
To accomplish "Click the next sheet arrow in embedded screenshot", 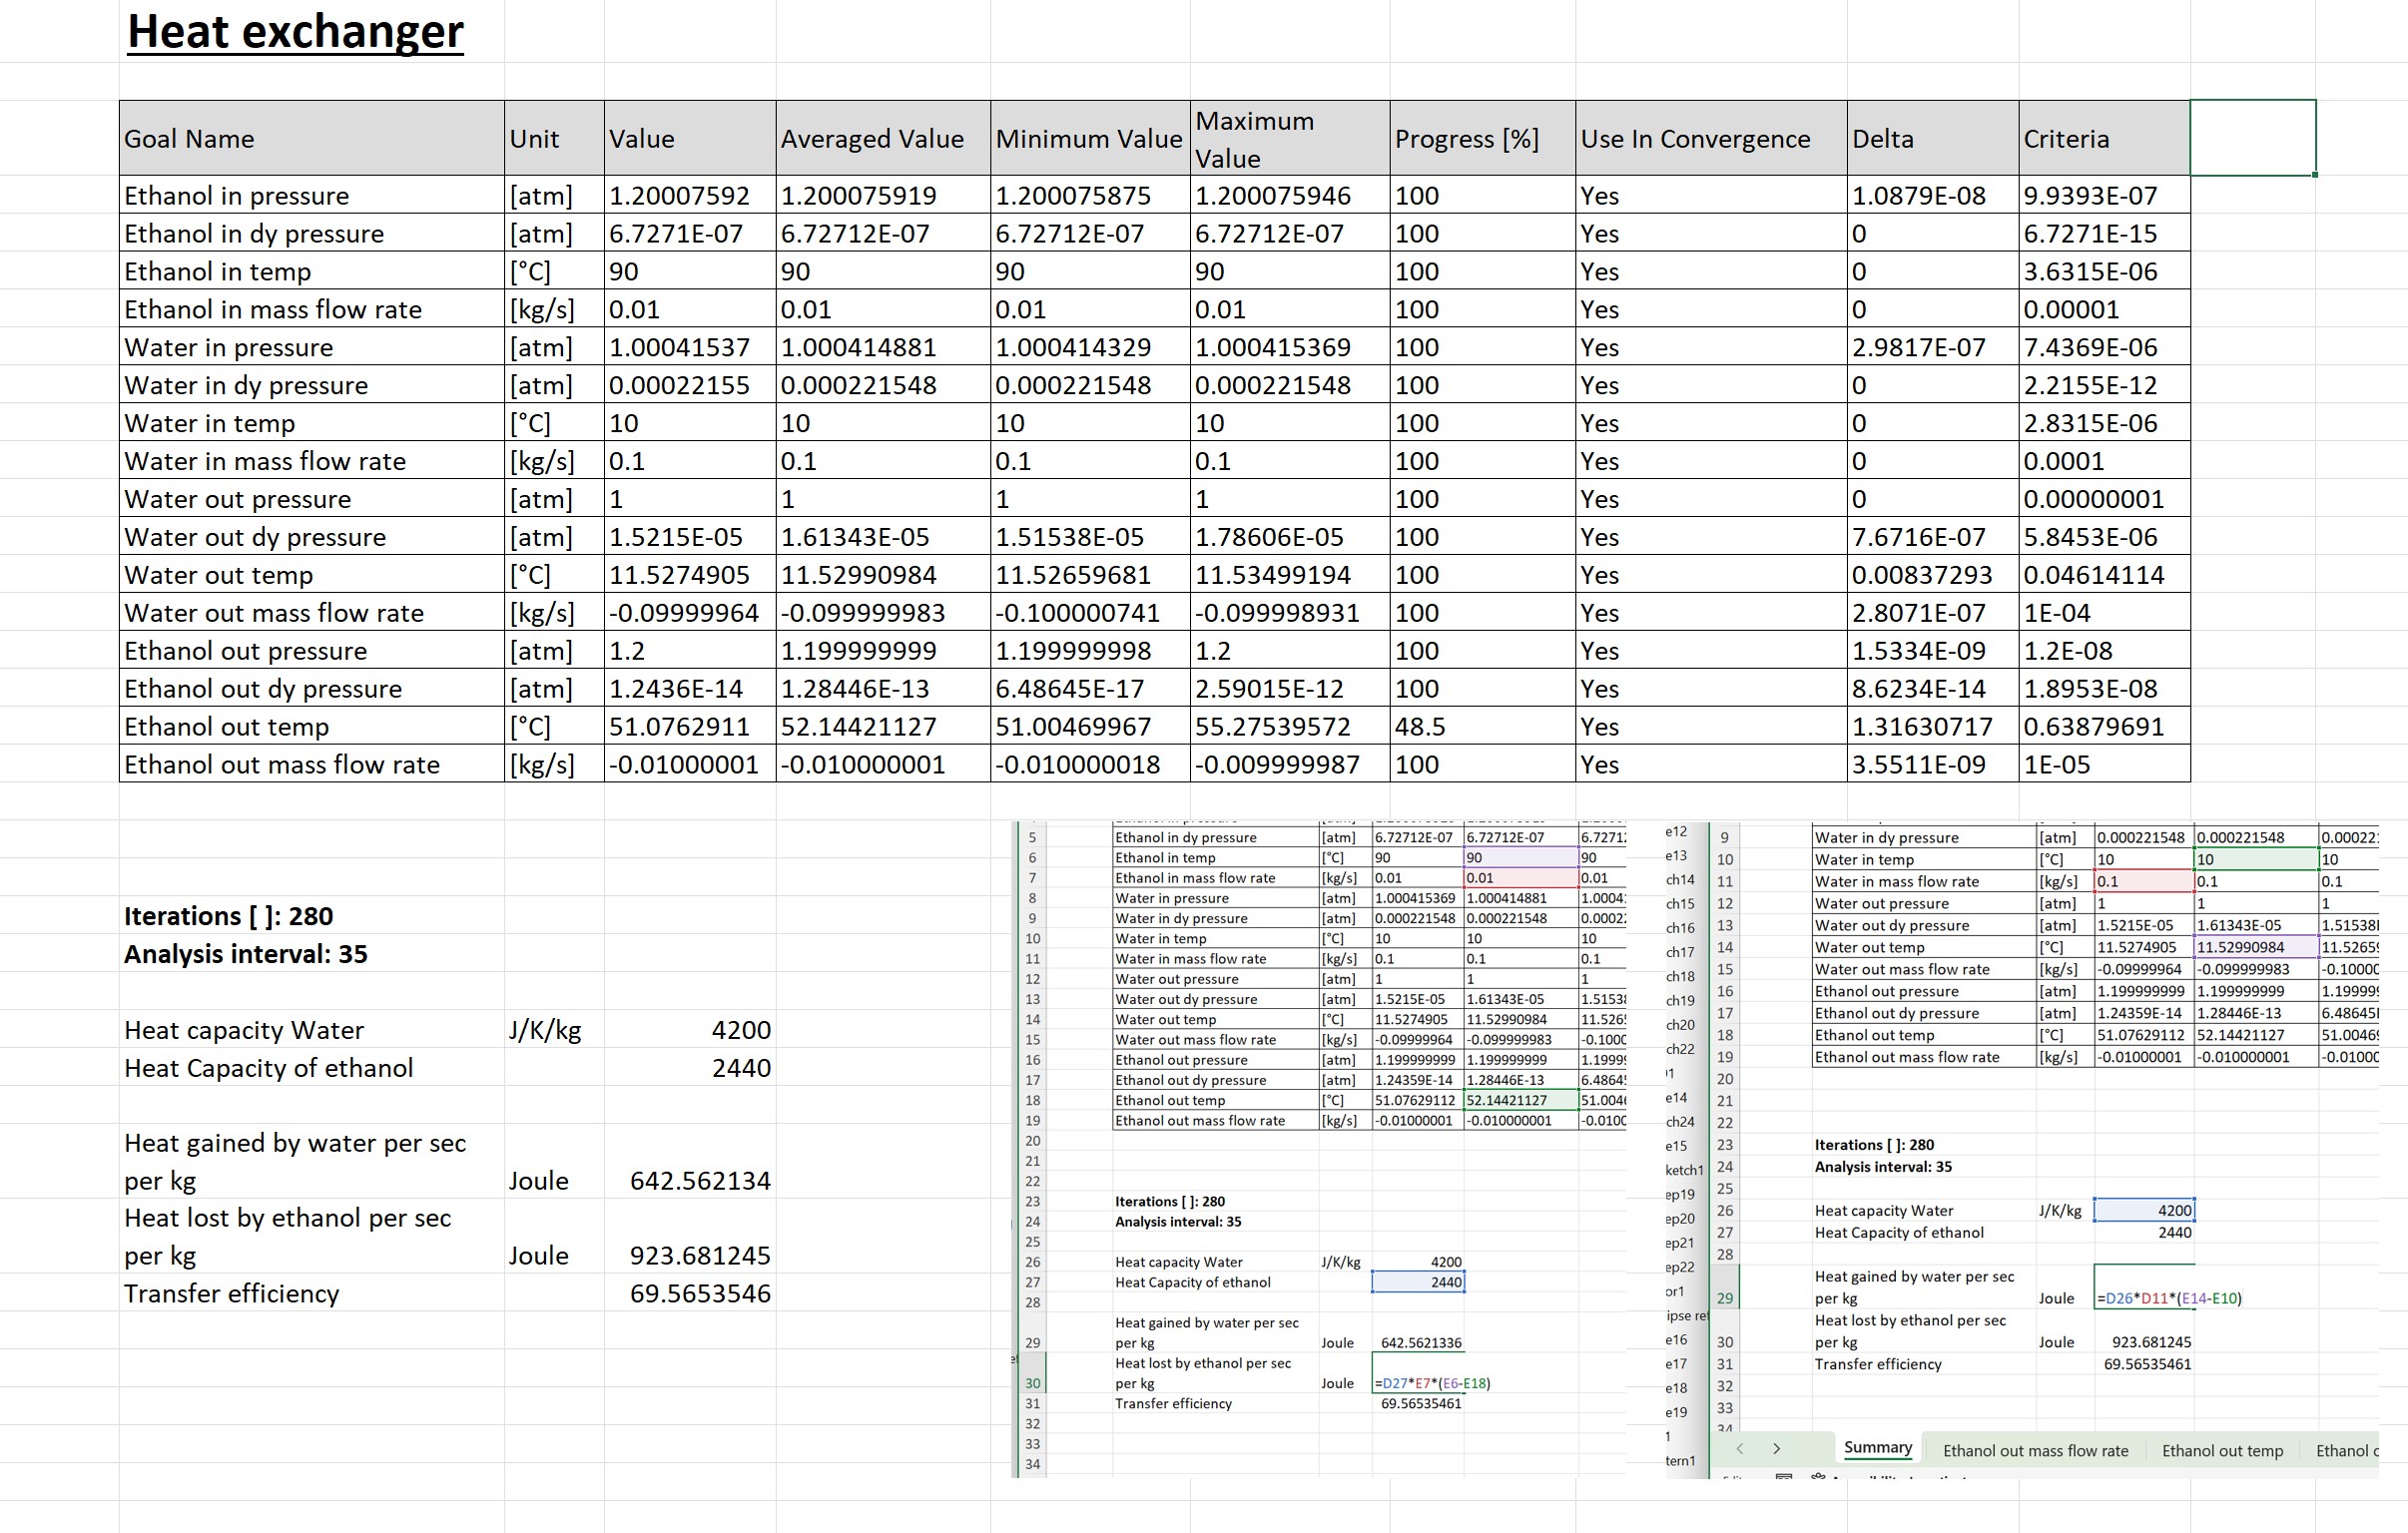I will tap(1776, 1449).
